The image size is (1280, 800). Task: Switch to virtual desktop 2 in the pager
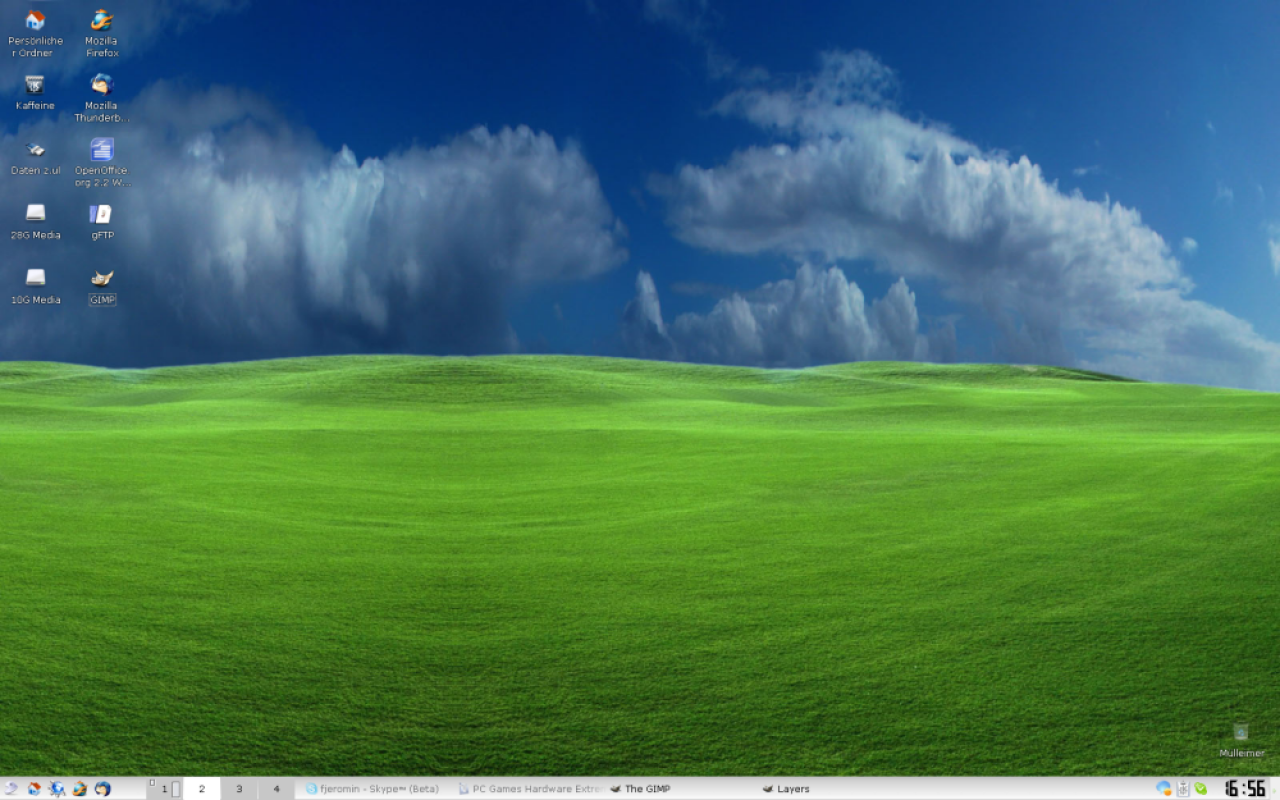[x=202, y=789]
